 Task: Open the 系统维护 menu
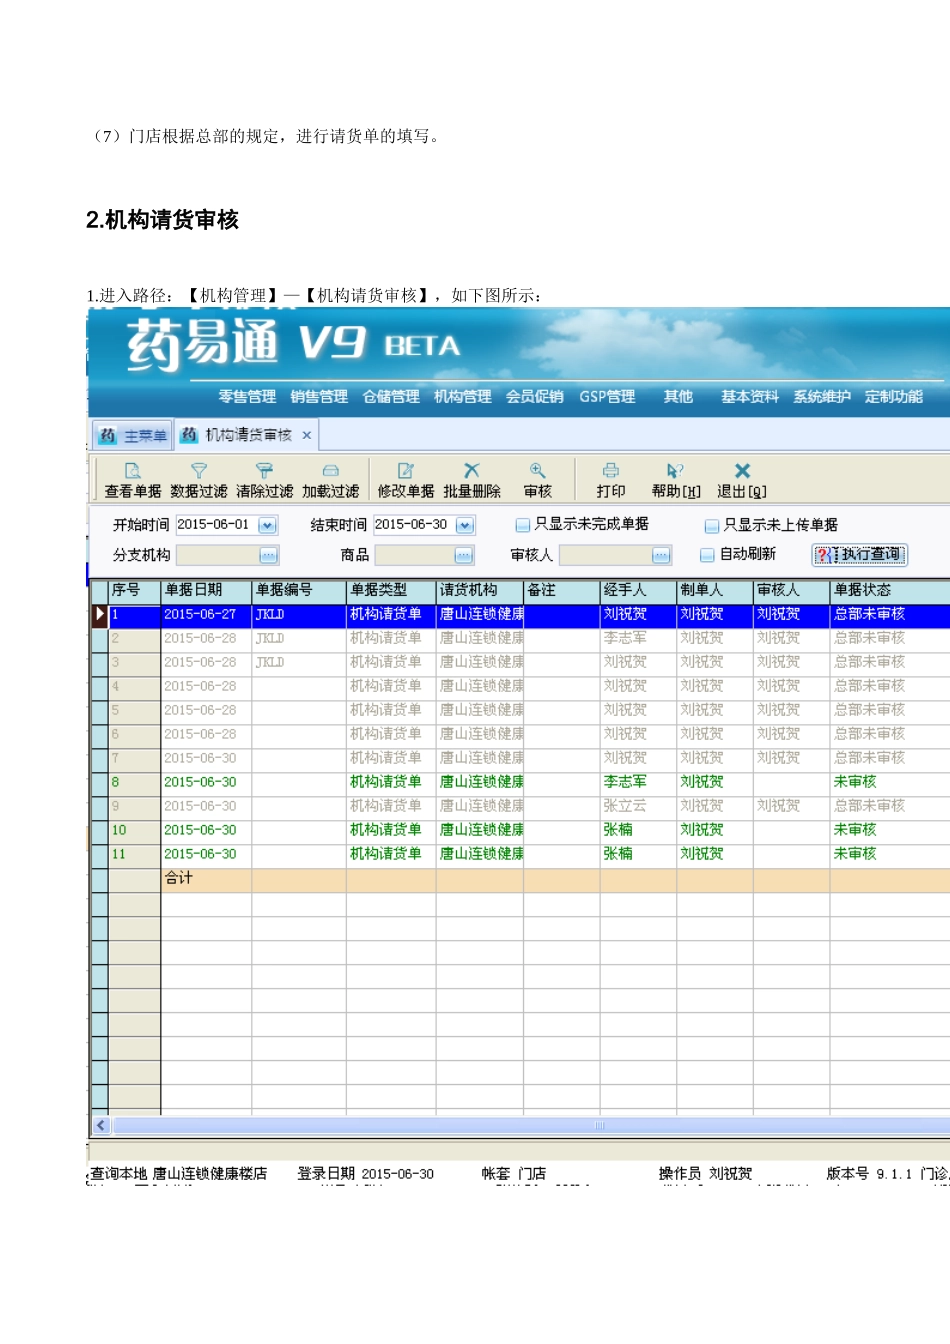(822, 397)
